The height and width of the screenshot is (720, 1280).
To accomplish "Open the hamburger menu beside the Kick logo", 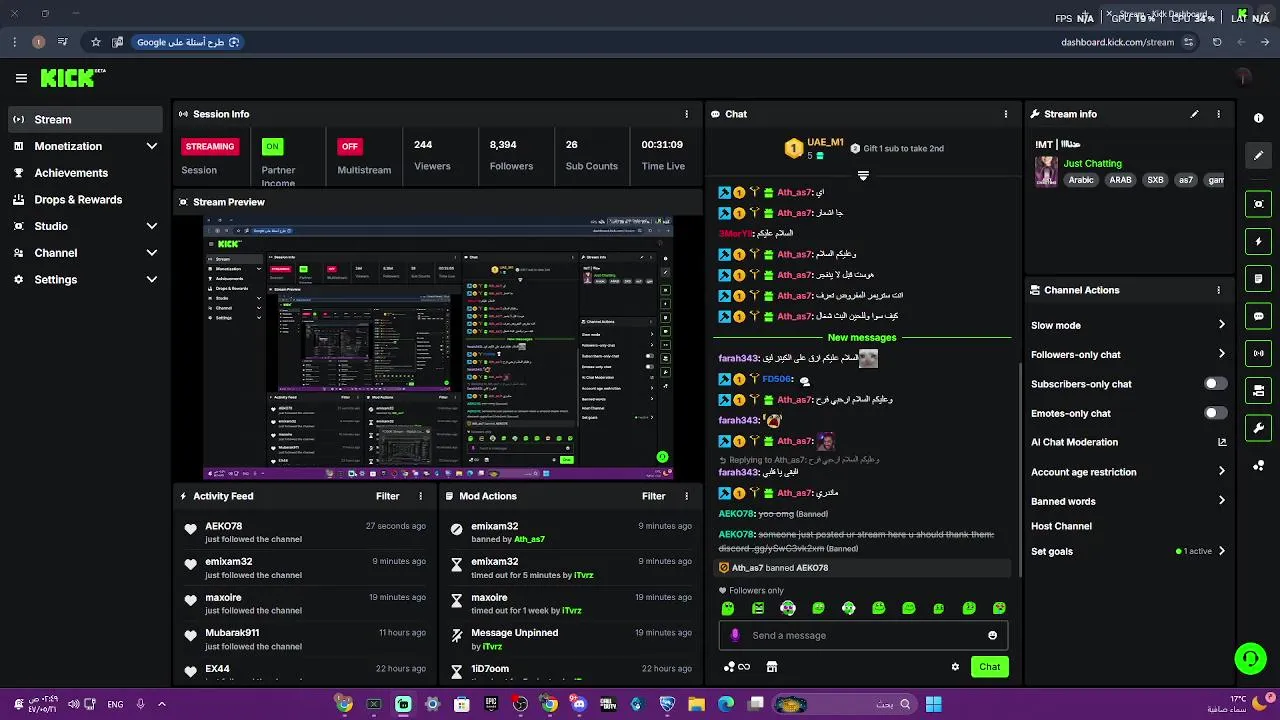I will point(21,78).
